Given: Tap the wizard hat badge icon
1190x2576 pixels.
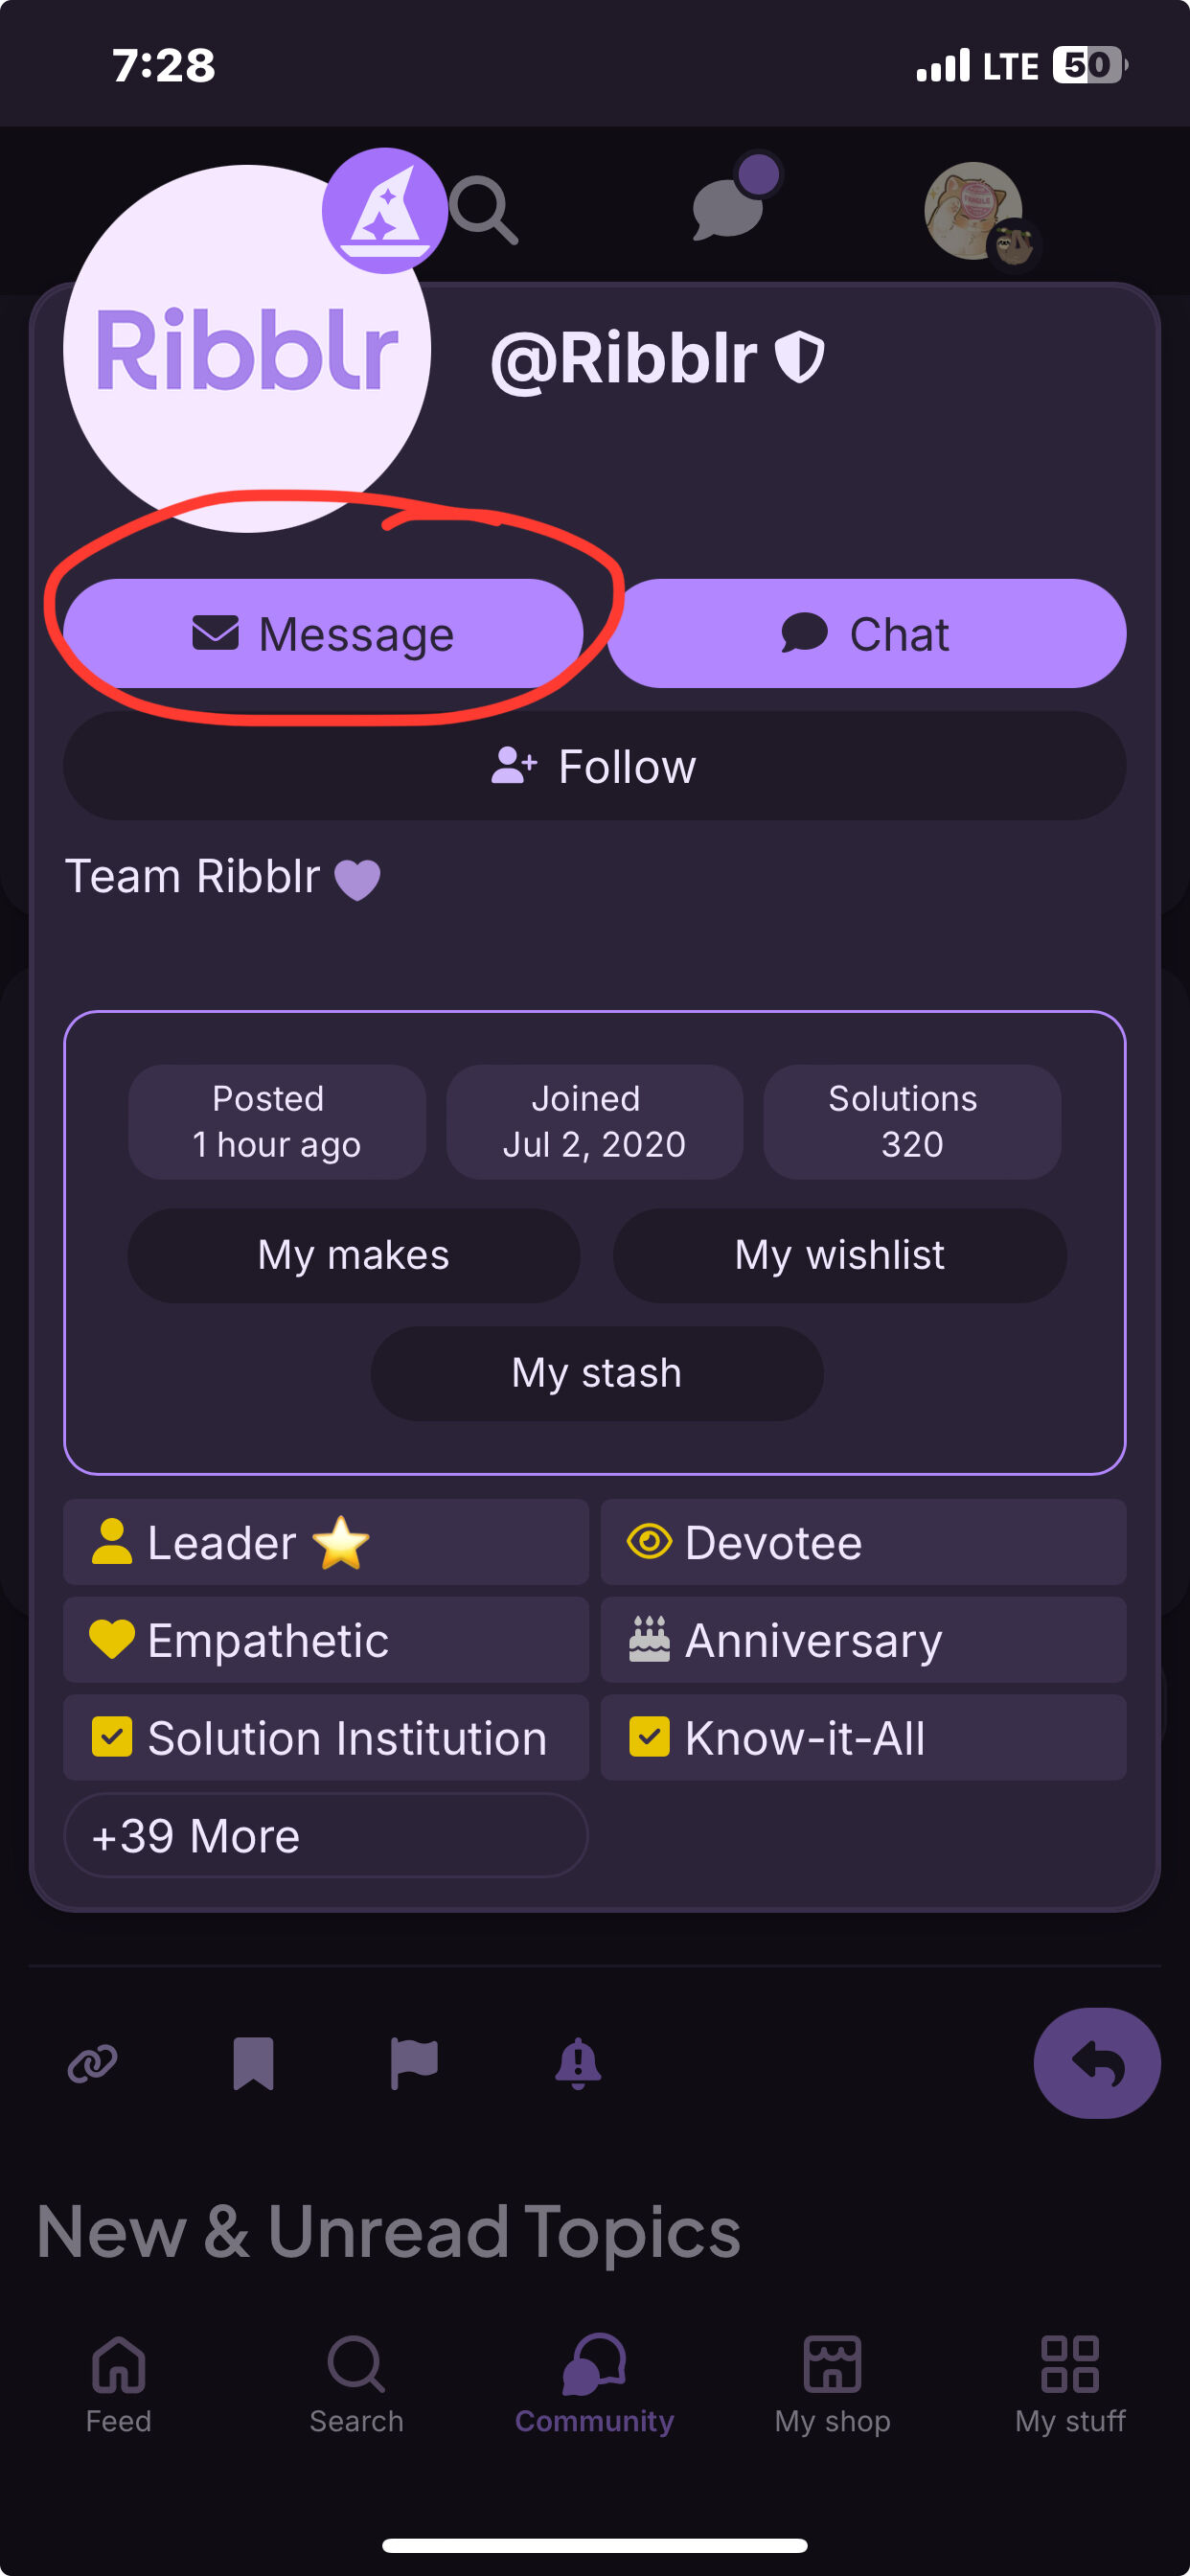Looking at the screenshot, I should [x=384, y=210].
